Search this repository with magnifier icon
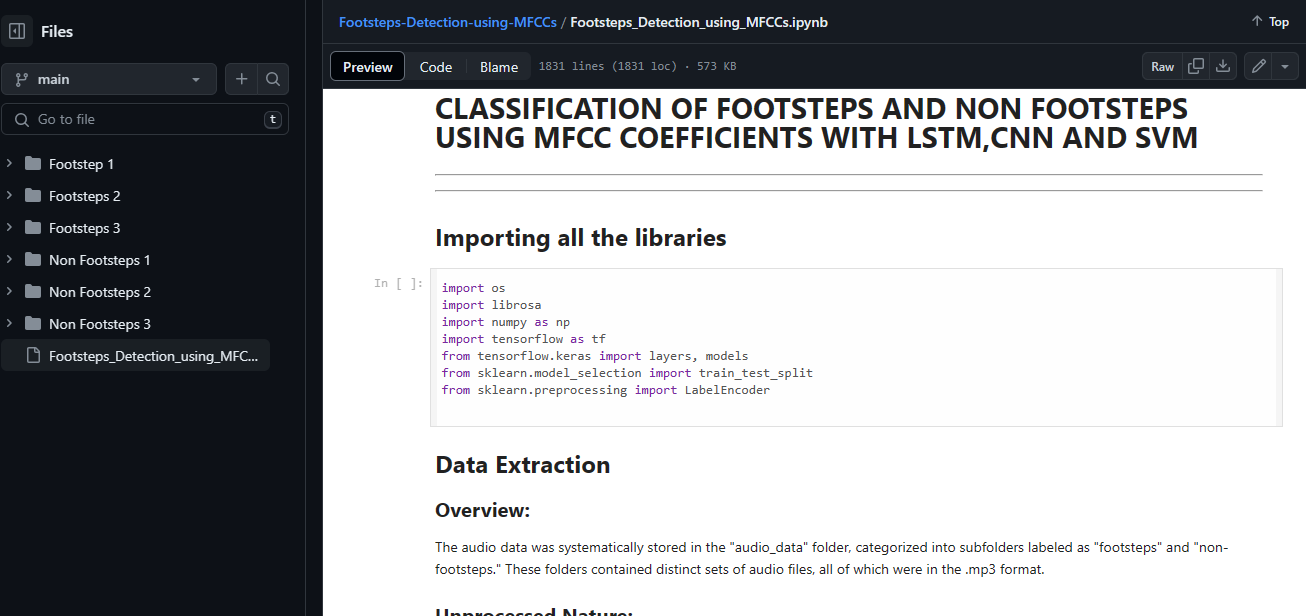 (273, 79)
